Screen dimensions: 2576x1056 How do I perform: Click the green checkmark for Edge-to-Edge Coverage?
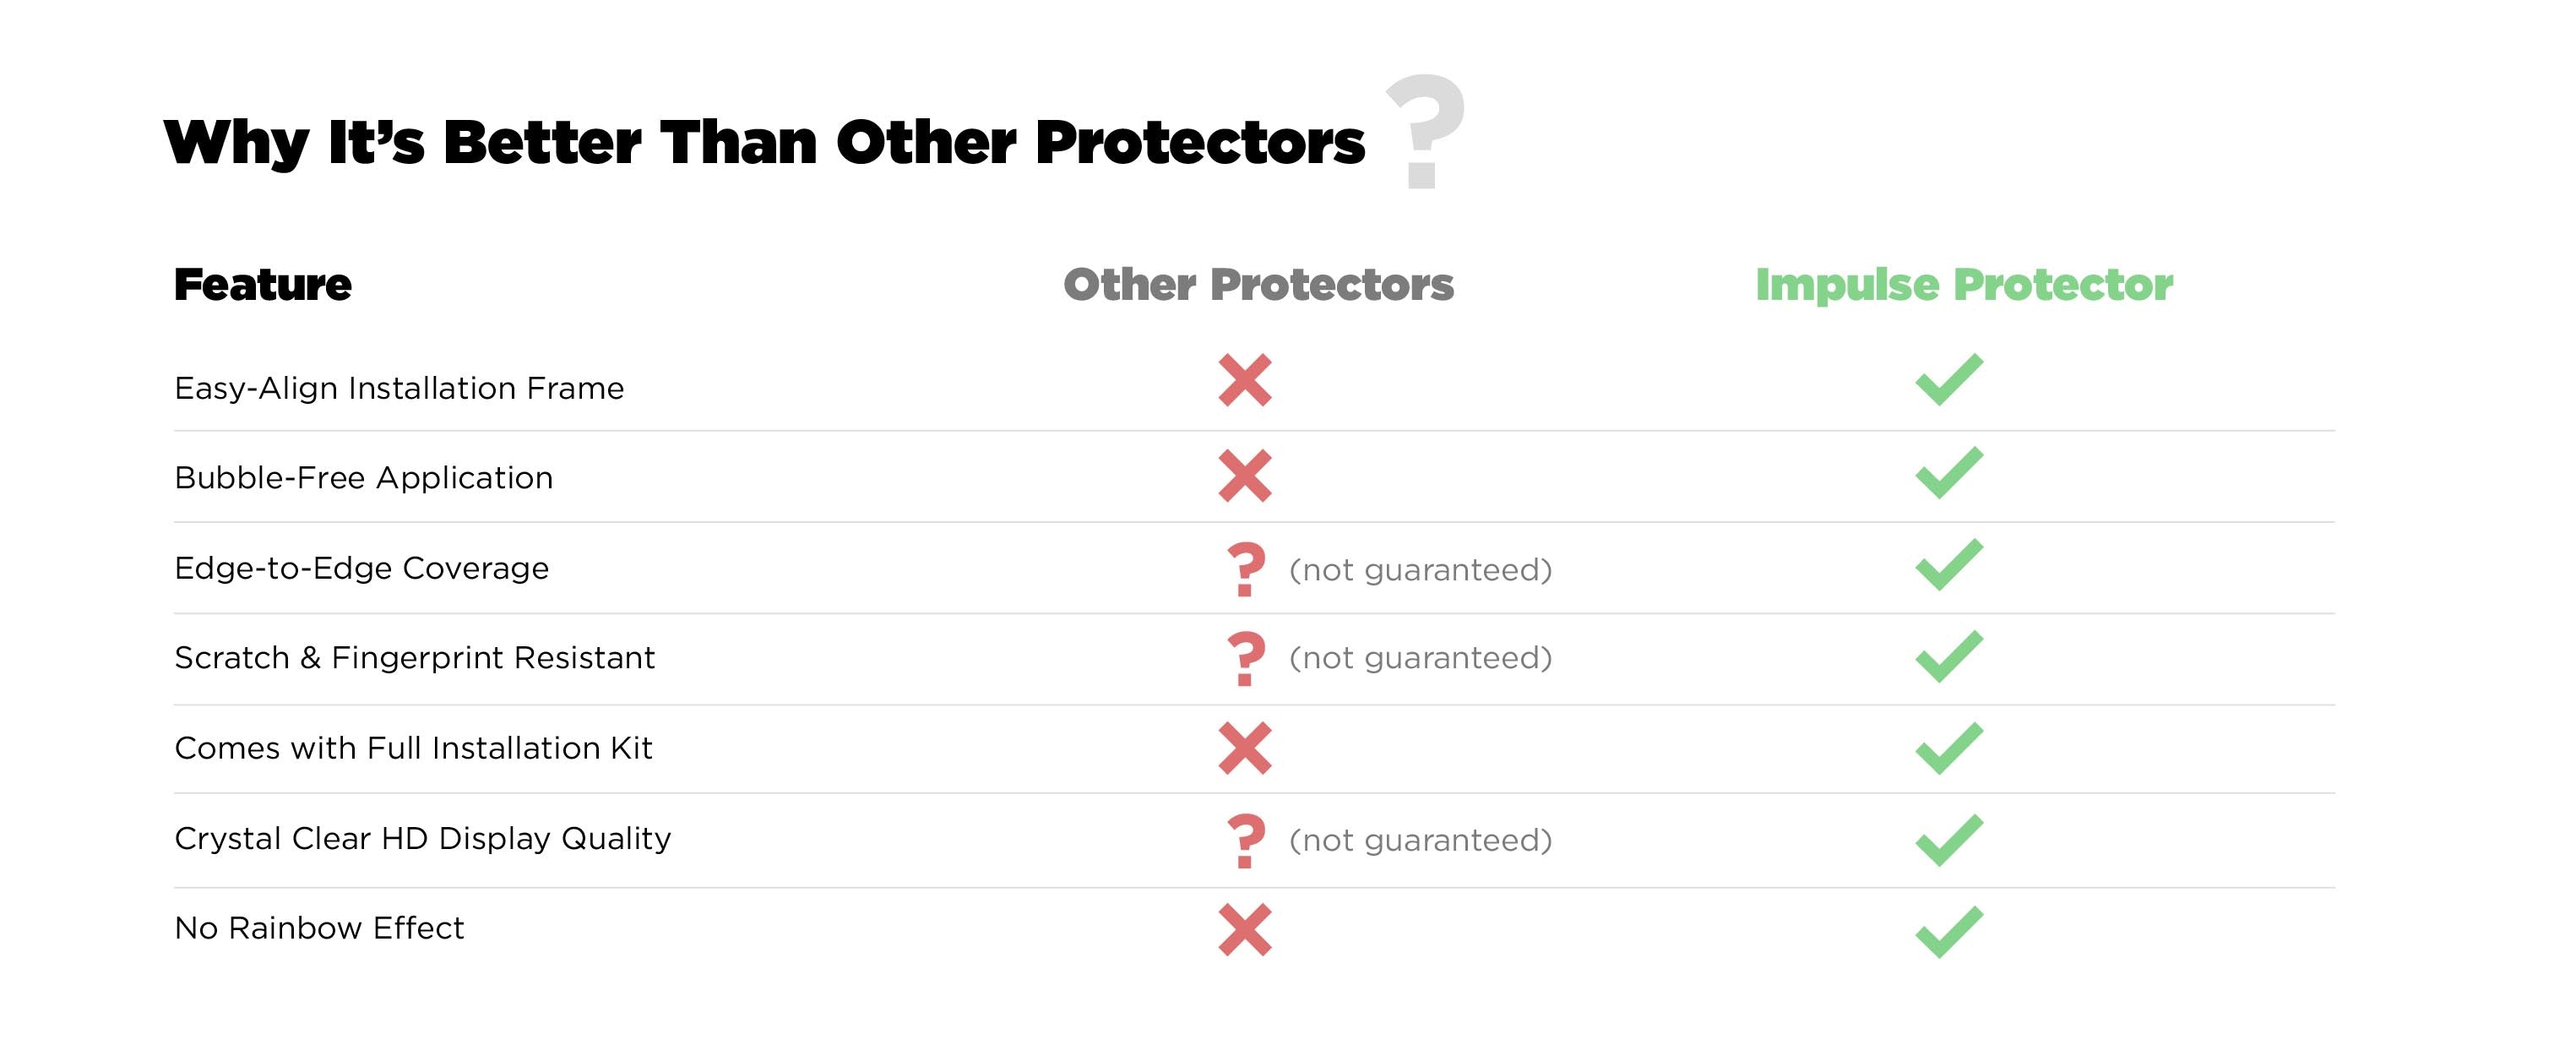[1949, 565]
